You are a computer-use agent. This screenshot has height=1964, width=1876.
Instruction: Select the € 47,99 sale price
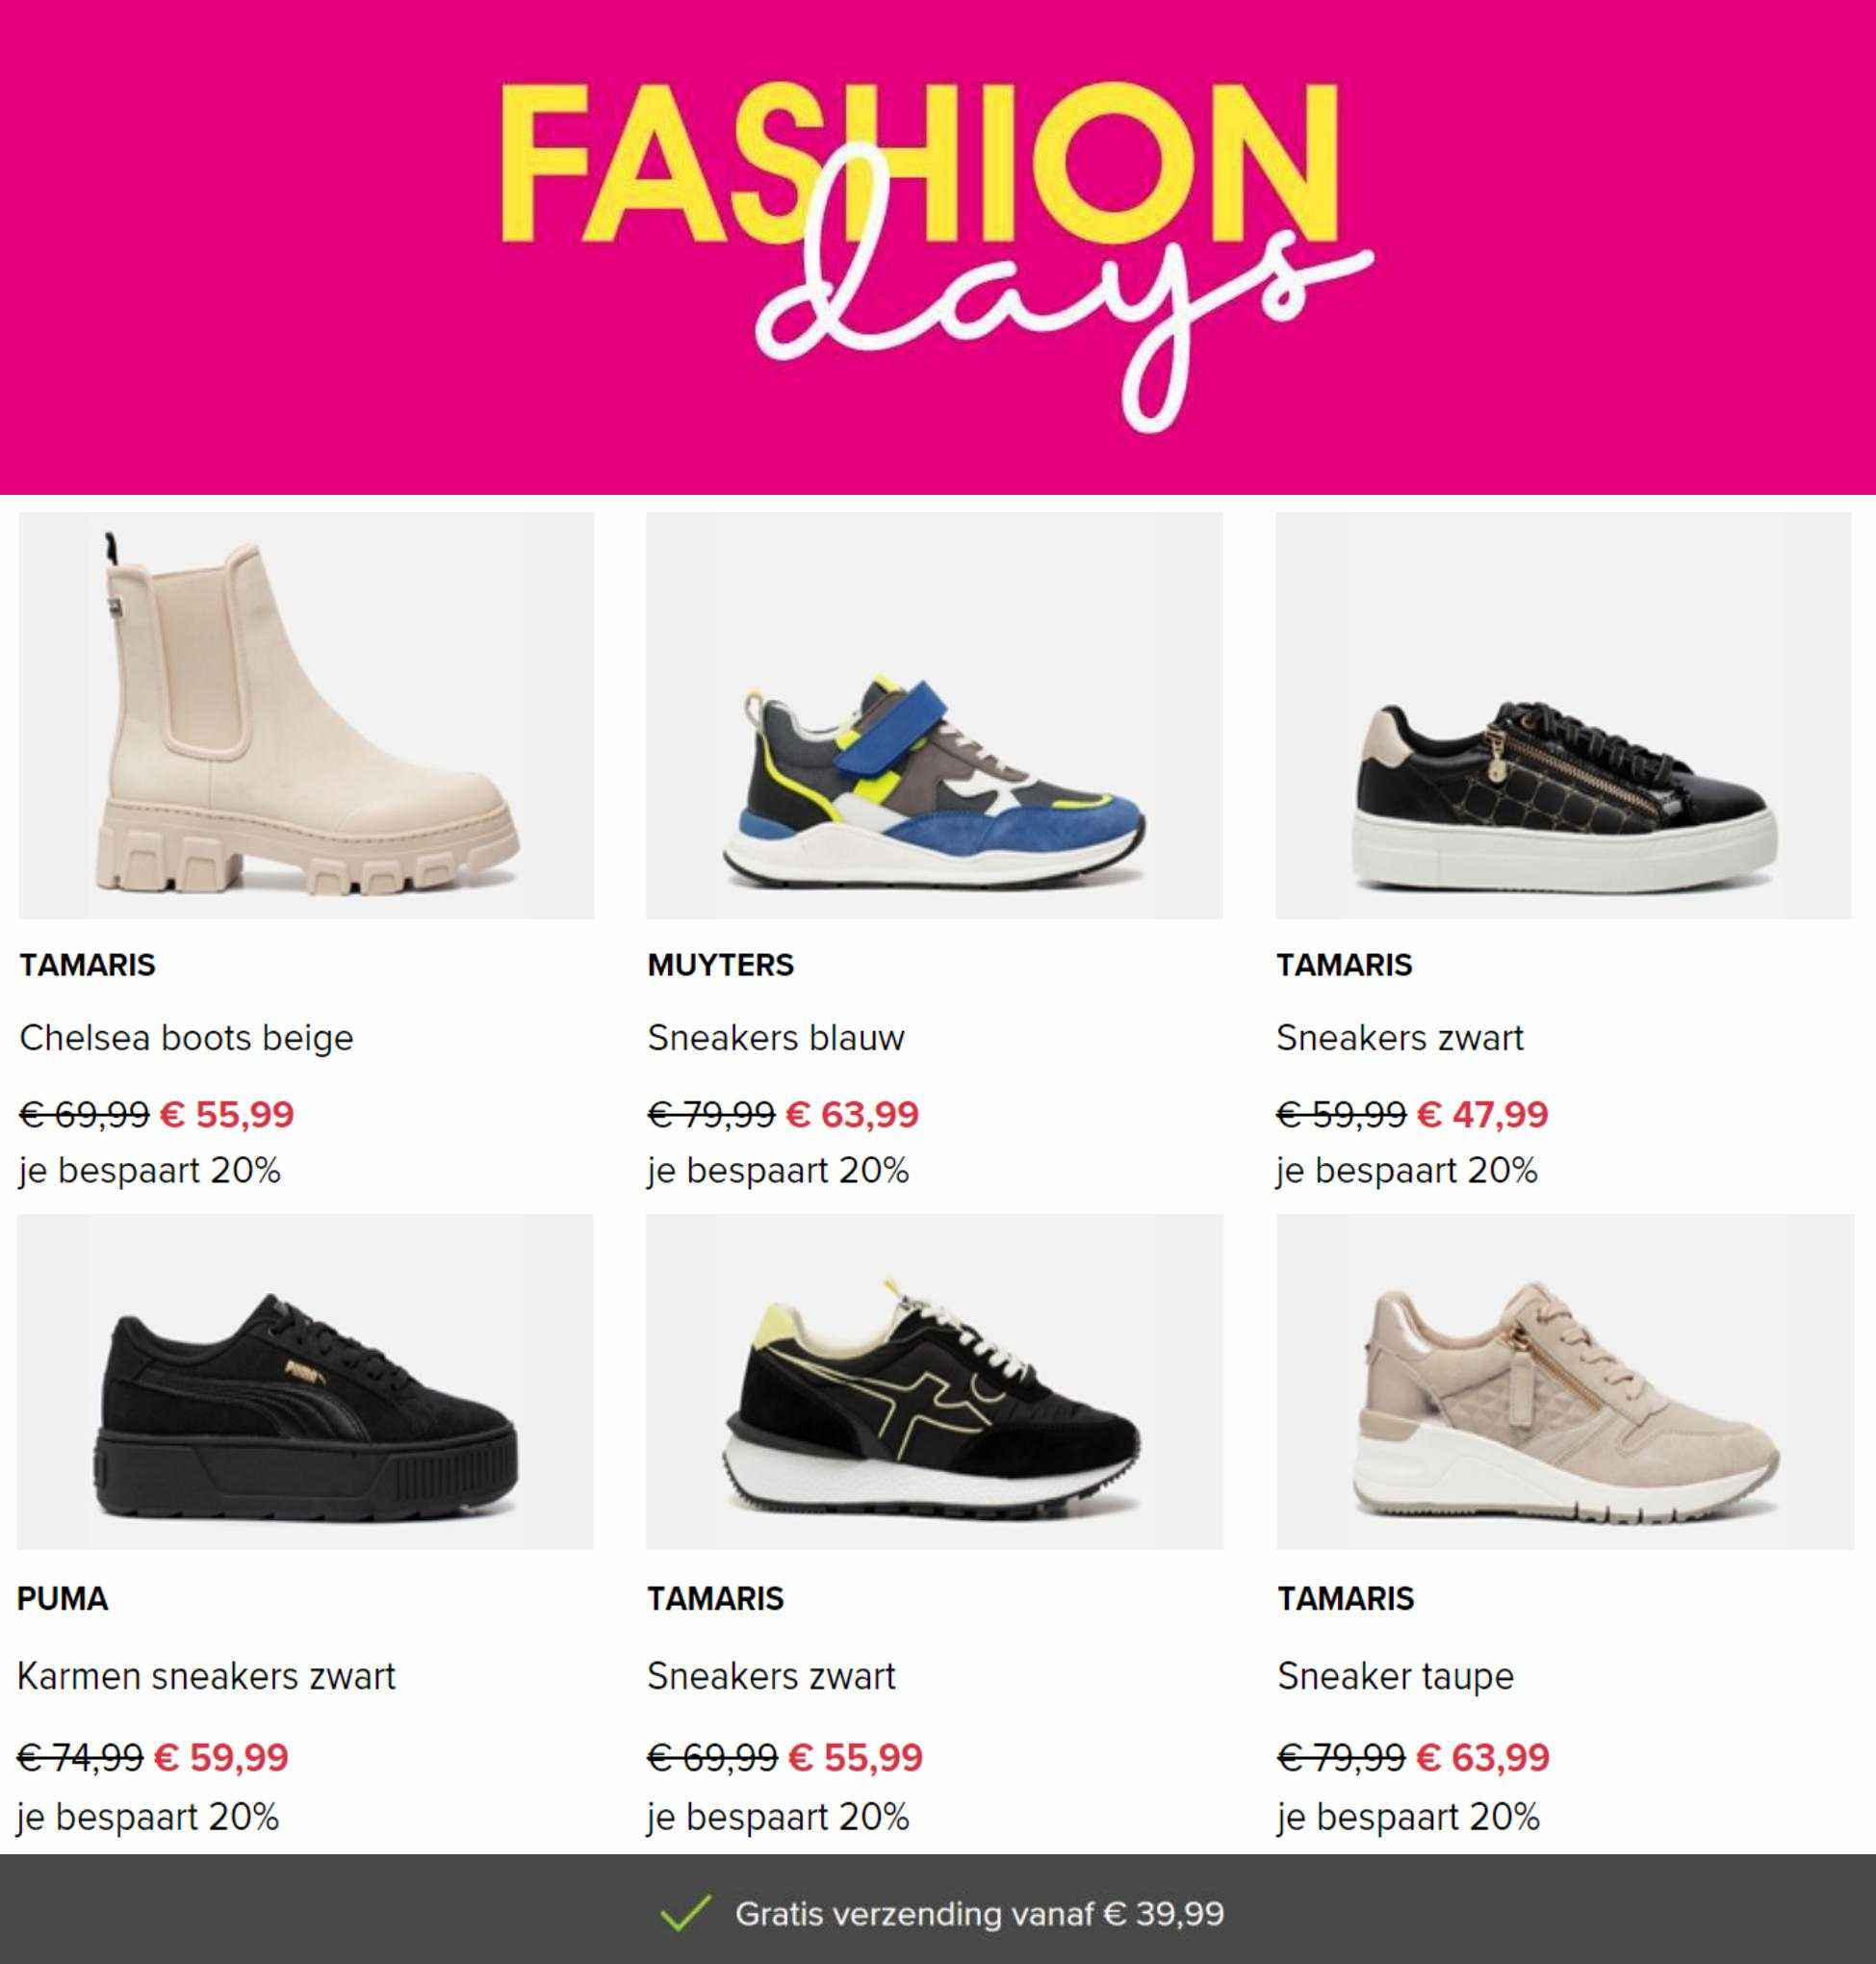[1483, 1114]
